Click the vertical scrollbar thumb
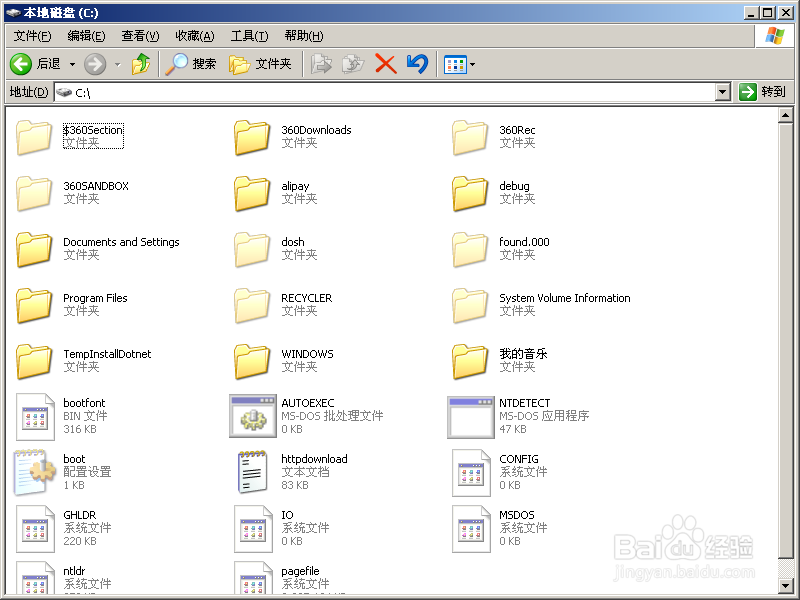This screenshot has width=800, height=600. 786,340
